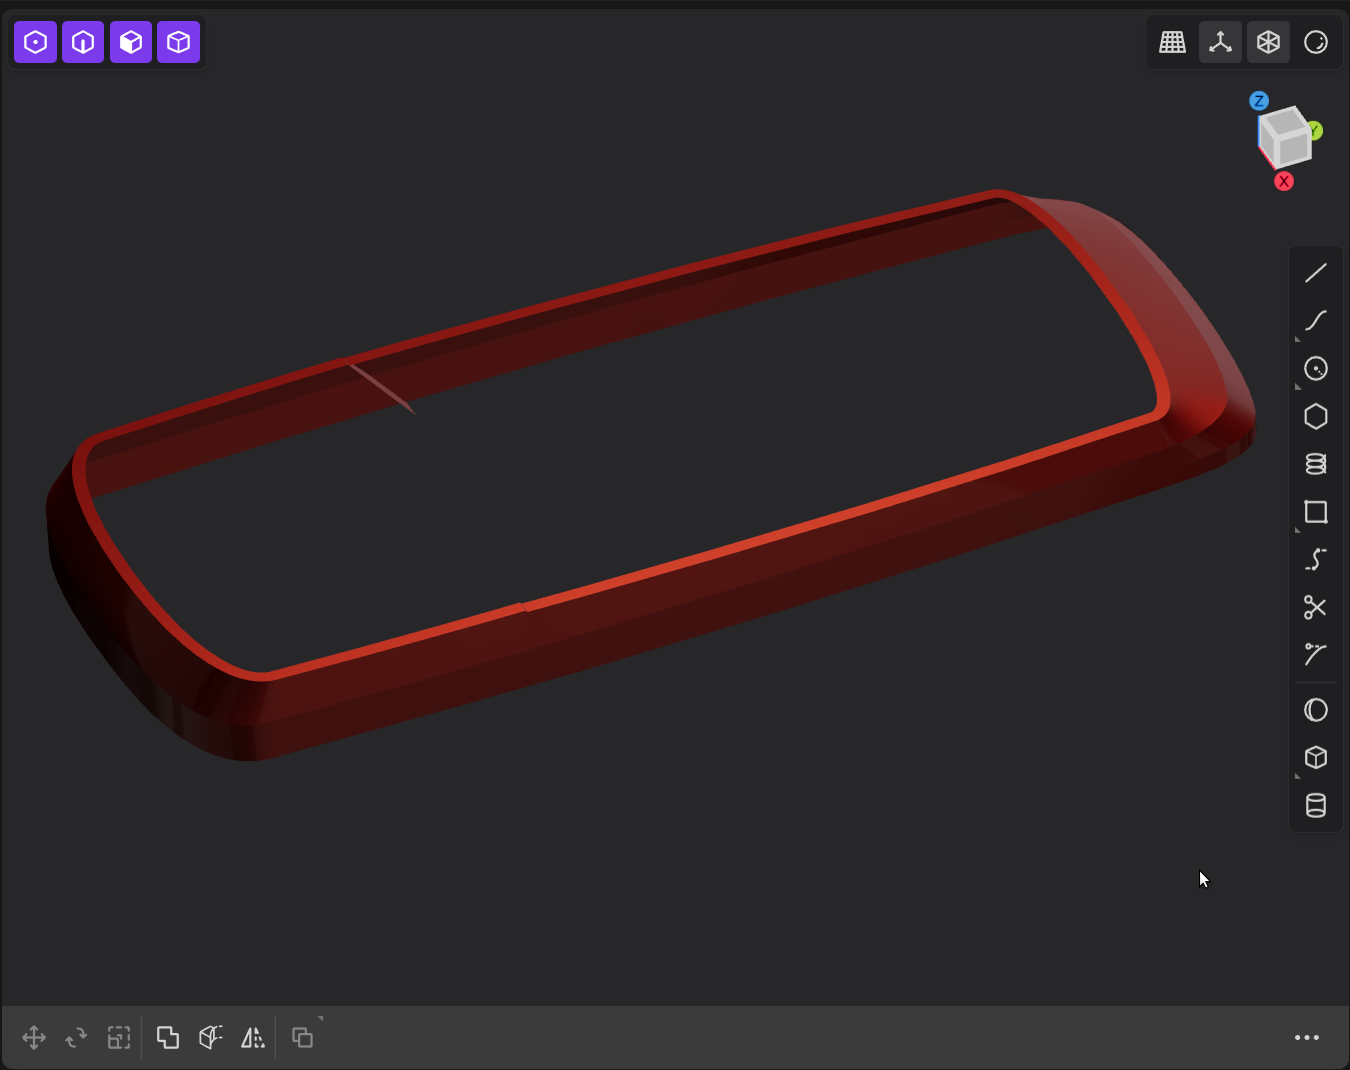The width and height of the screenshot is (1350, 1070).
Task: Select the Sphere tool
Action: point(1316,710)
